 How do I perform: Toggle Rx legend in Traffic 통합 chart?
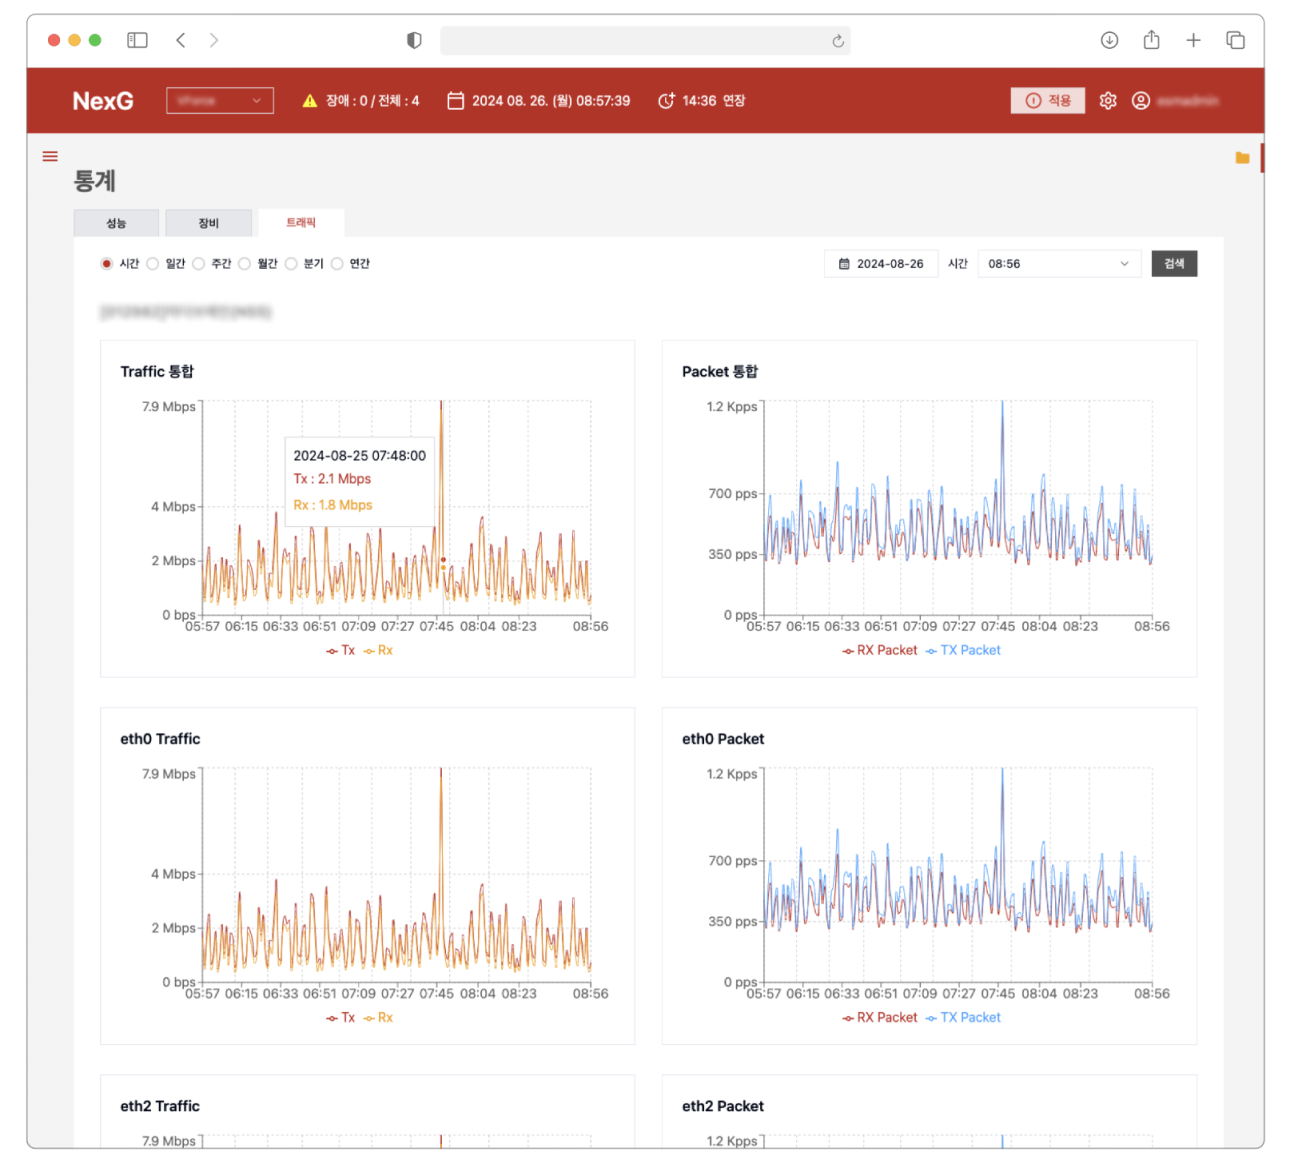(378, 651)
